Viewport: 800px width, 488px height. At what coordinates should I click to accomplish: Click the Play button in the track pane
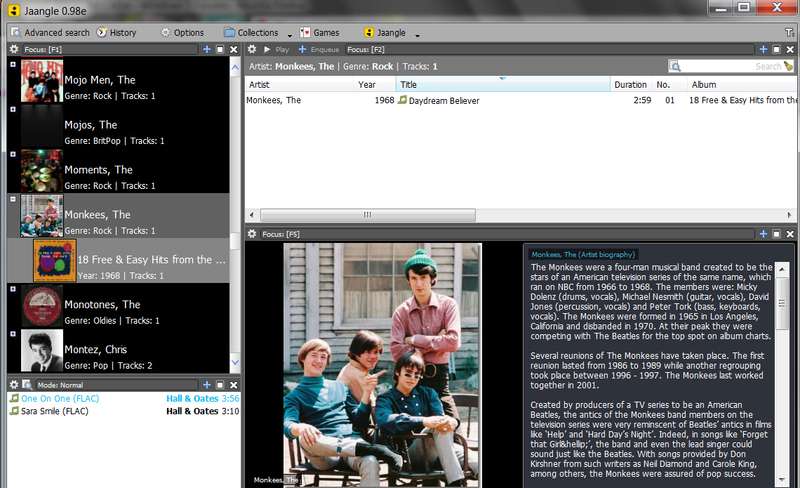click(x=276, y=50)
